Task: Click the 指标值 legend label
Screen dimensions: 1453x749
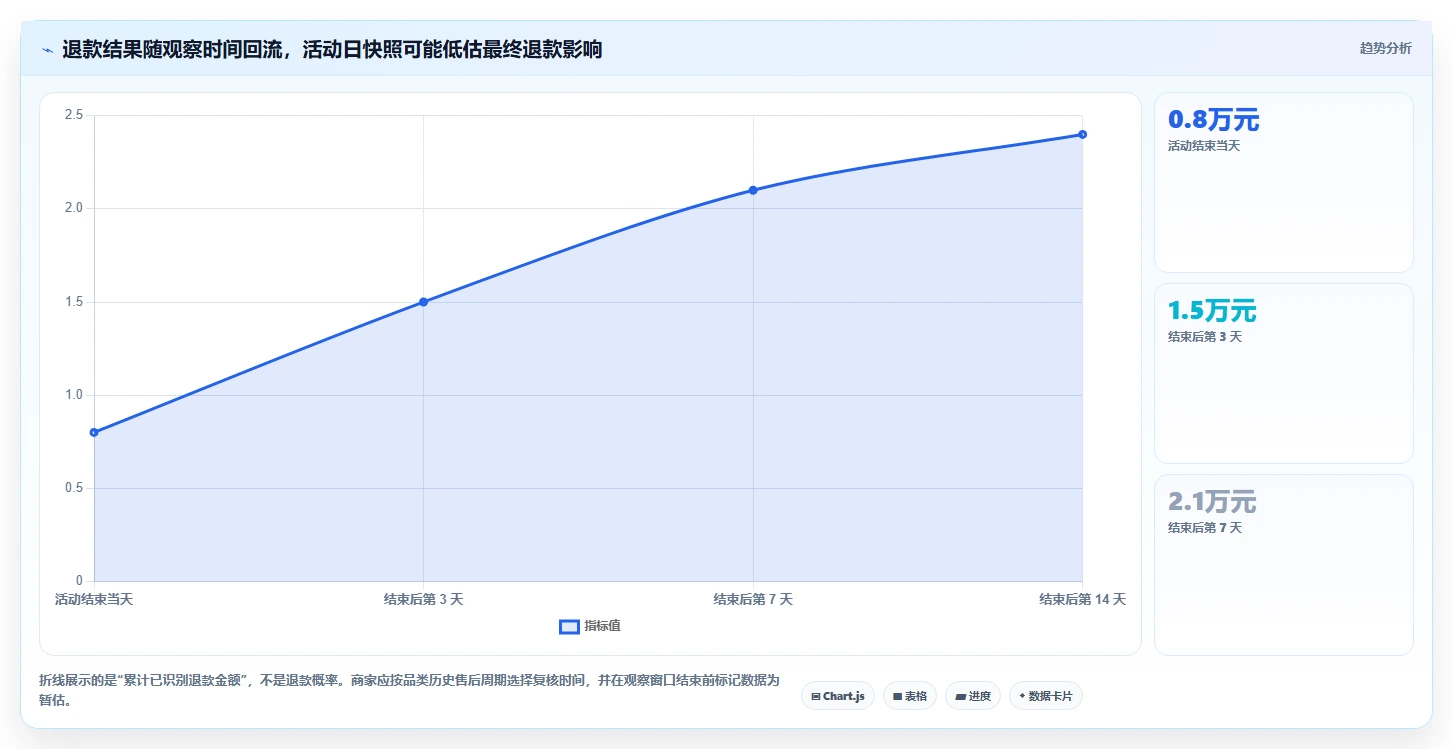Action: (x=603, y=626)
